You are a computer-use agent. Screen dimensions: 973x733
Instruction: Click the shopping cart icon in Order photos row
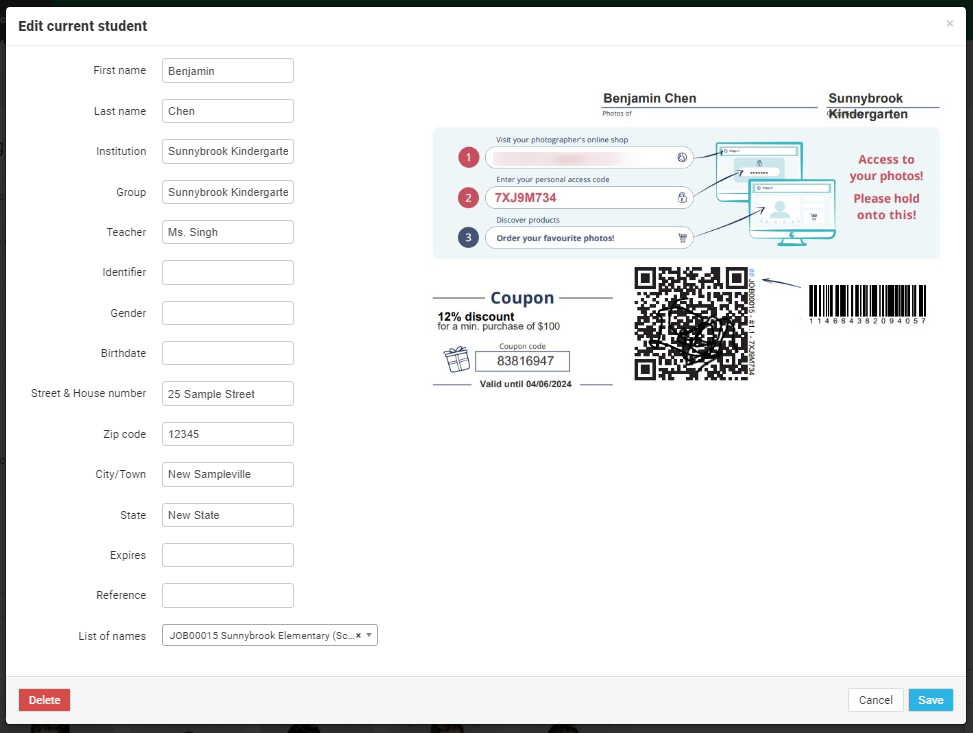[x=682, y=238]
